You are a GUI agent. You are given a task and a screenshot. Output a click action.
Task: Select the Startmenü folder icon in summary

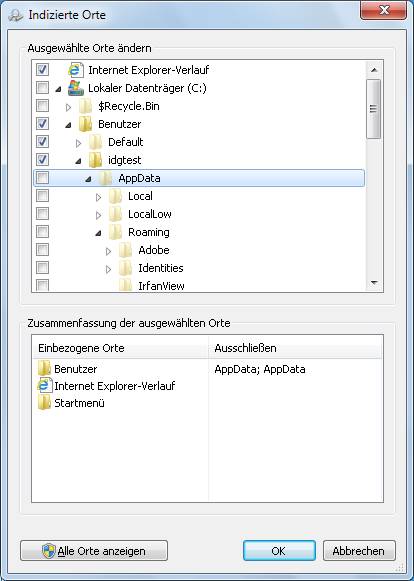pyautogui.click(x=44, y=403)
